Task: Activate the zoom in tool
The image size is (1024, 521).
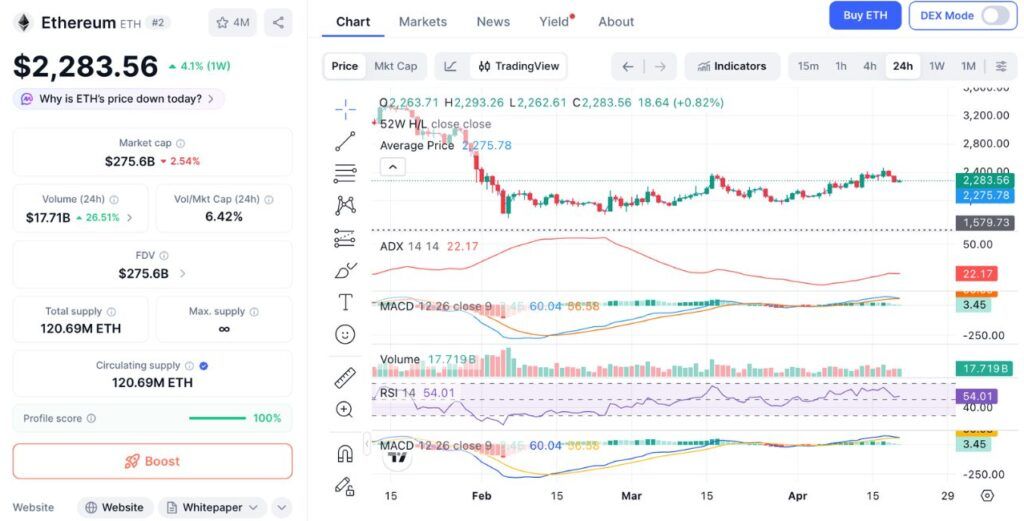Action: (345, 409)
